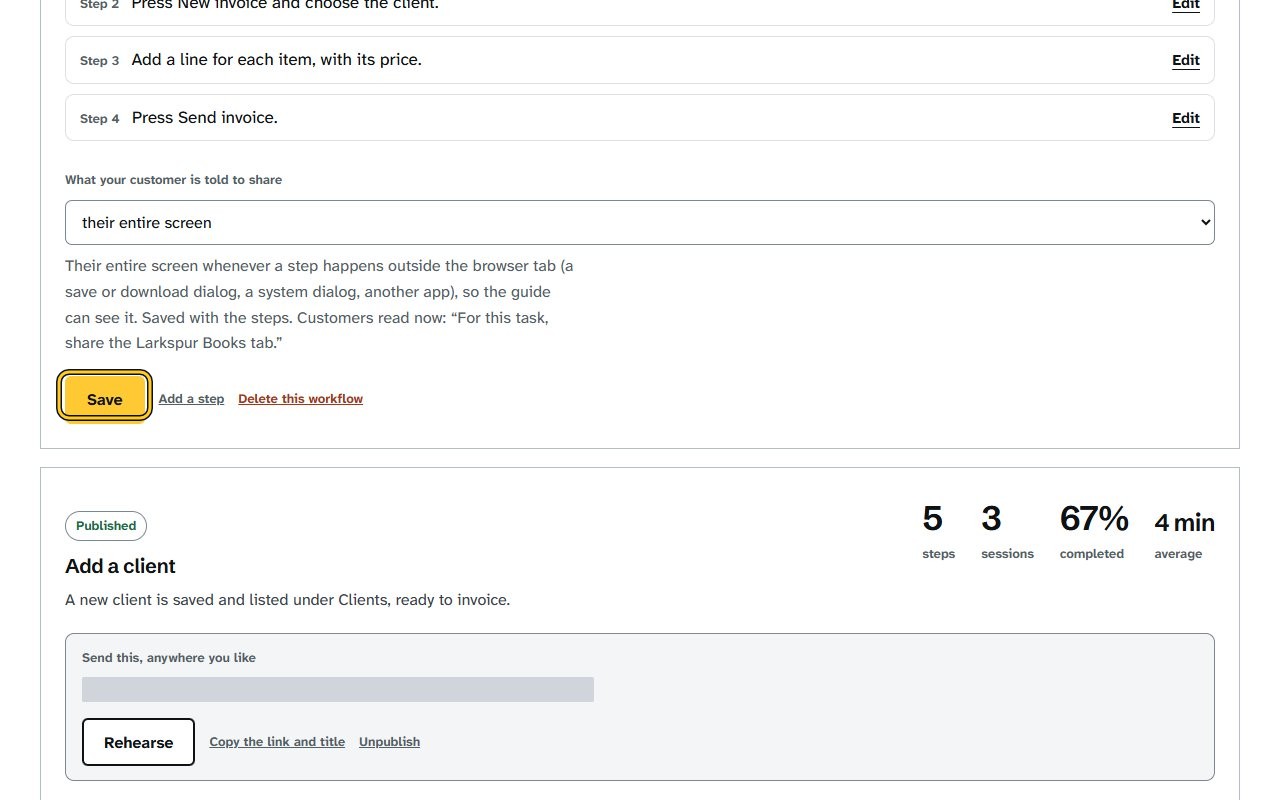Open the customer share dropdown
The height and width of the screenshot is (800, 1280).
640,222
